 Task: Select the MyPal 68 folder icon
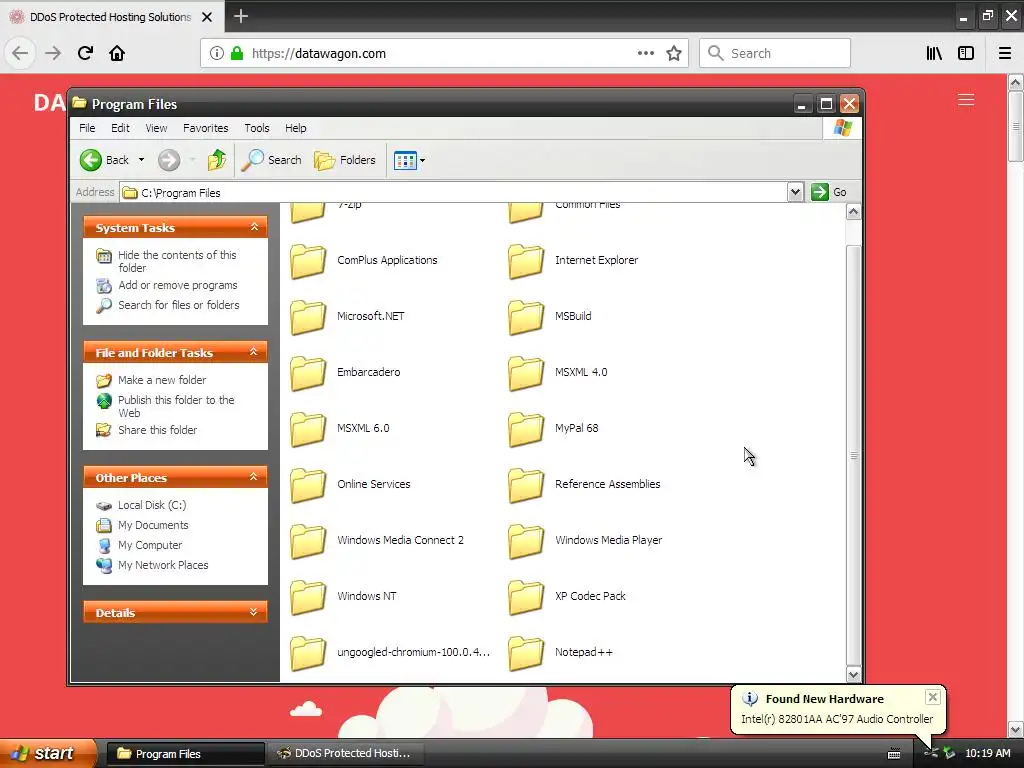point(526,430)
